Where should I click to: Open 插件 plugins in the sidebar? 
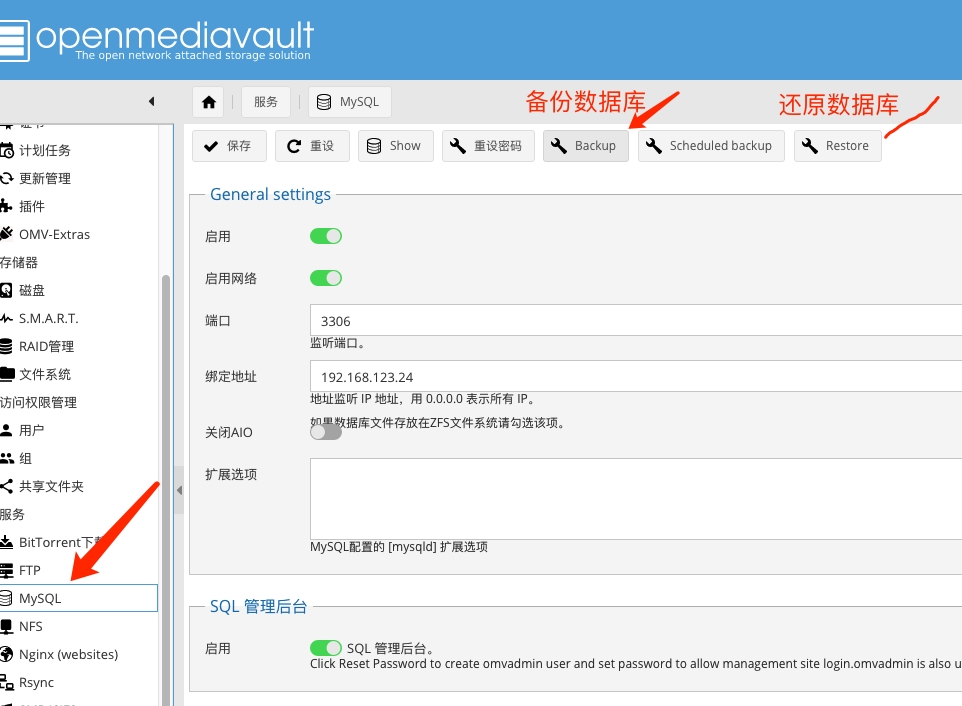click(79, 206)
